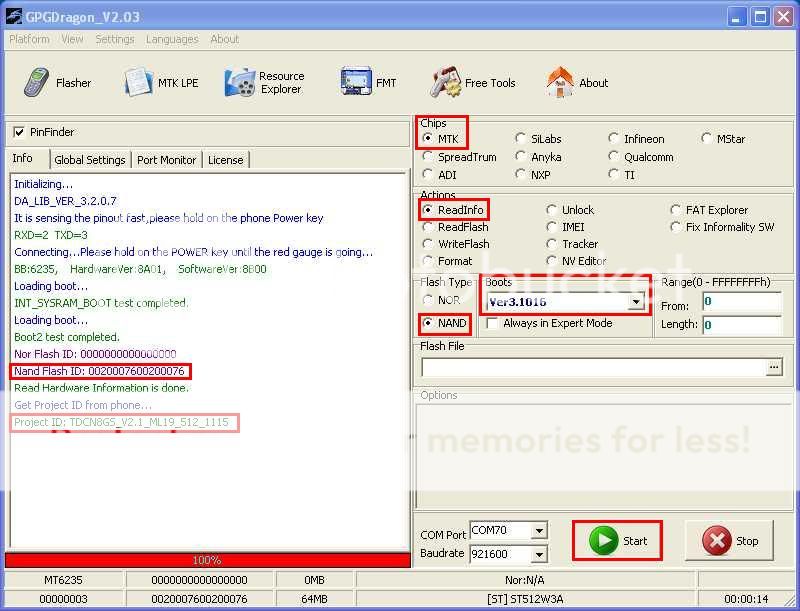Screen dimensions: 800x611
Task: Click the 64MB status bar cell
Action: coord(314,599)
